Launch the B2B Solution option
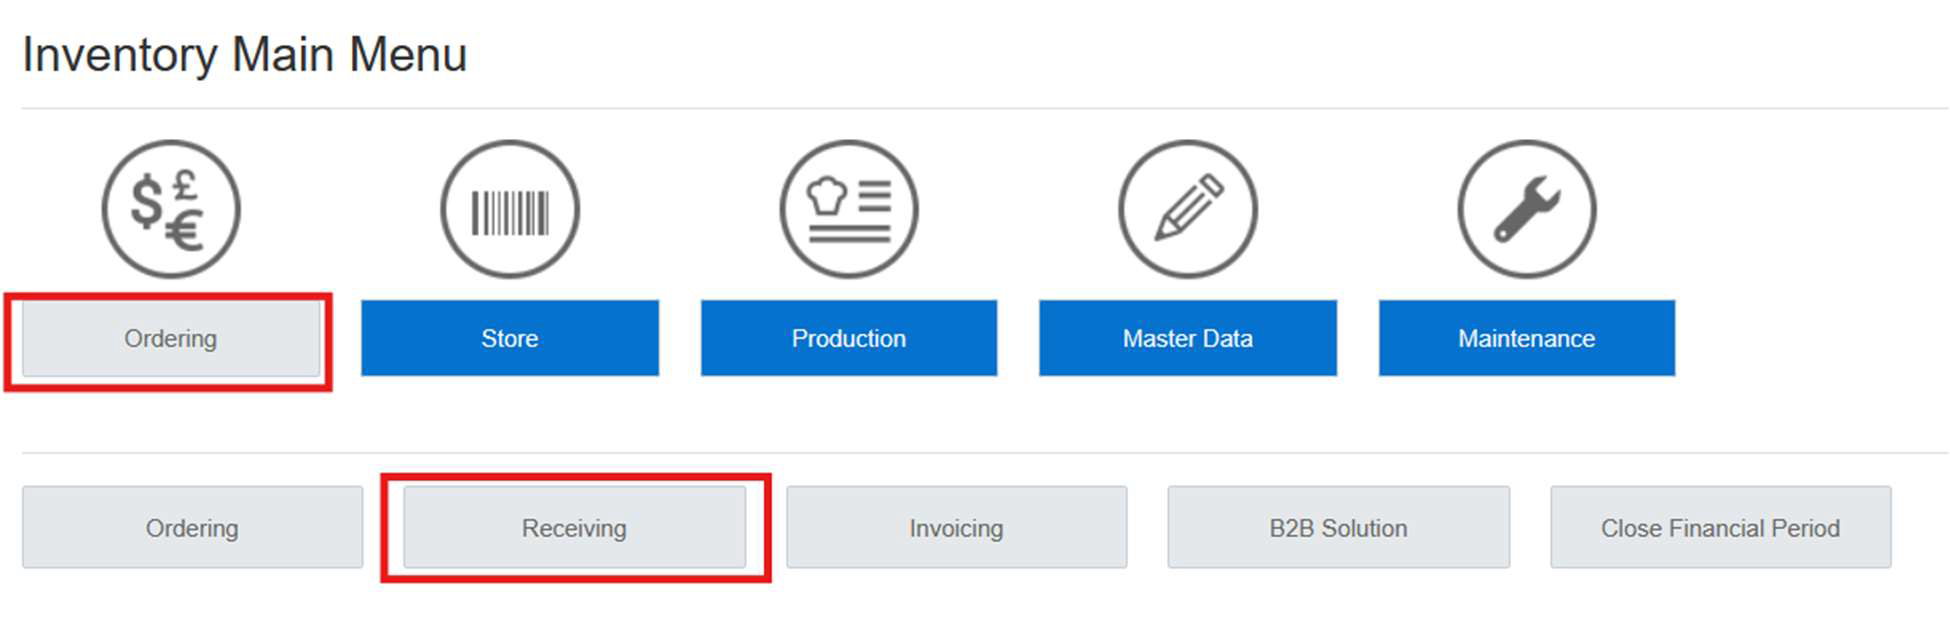This screenshot has height=619, width=1950. pyautogui.click(x=1338, y=528)
